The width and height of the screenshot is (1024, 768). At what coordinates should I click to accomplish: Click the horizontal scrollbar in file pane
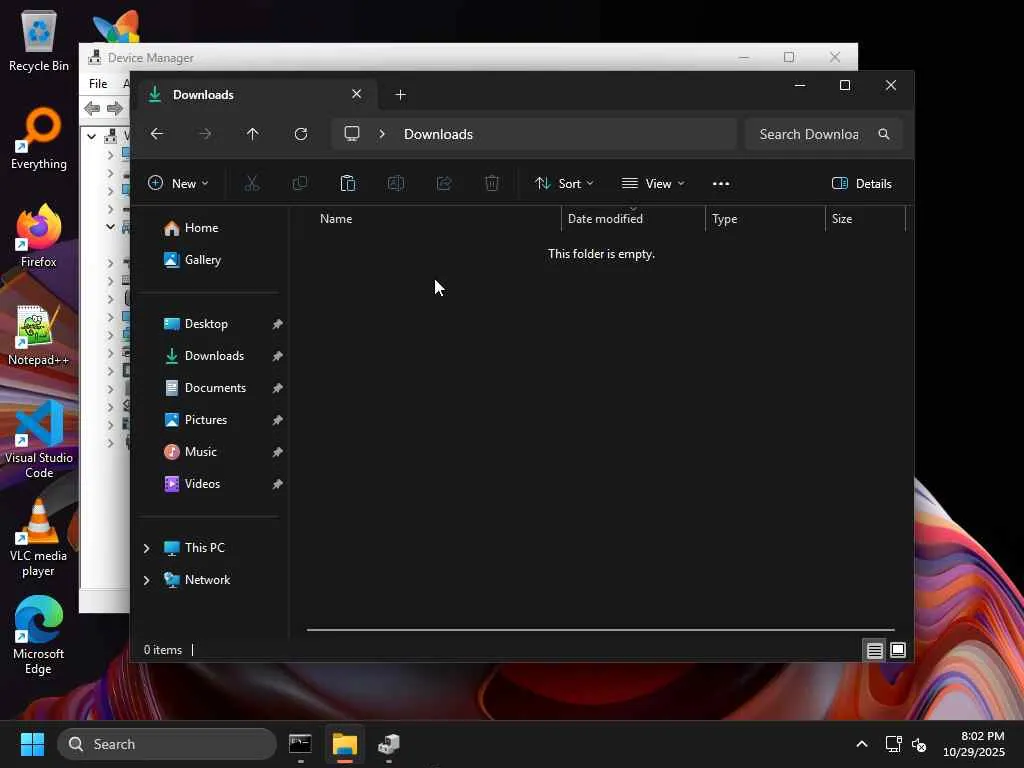click(x=600, y=630)
